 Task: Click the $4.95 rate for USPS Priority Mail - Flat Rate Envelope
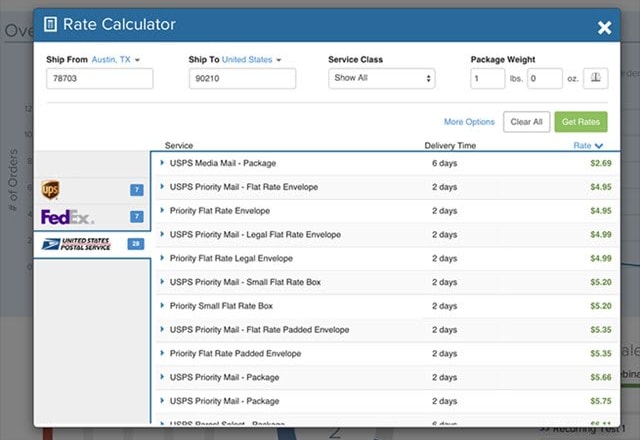[x=601, y=187]
